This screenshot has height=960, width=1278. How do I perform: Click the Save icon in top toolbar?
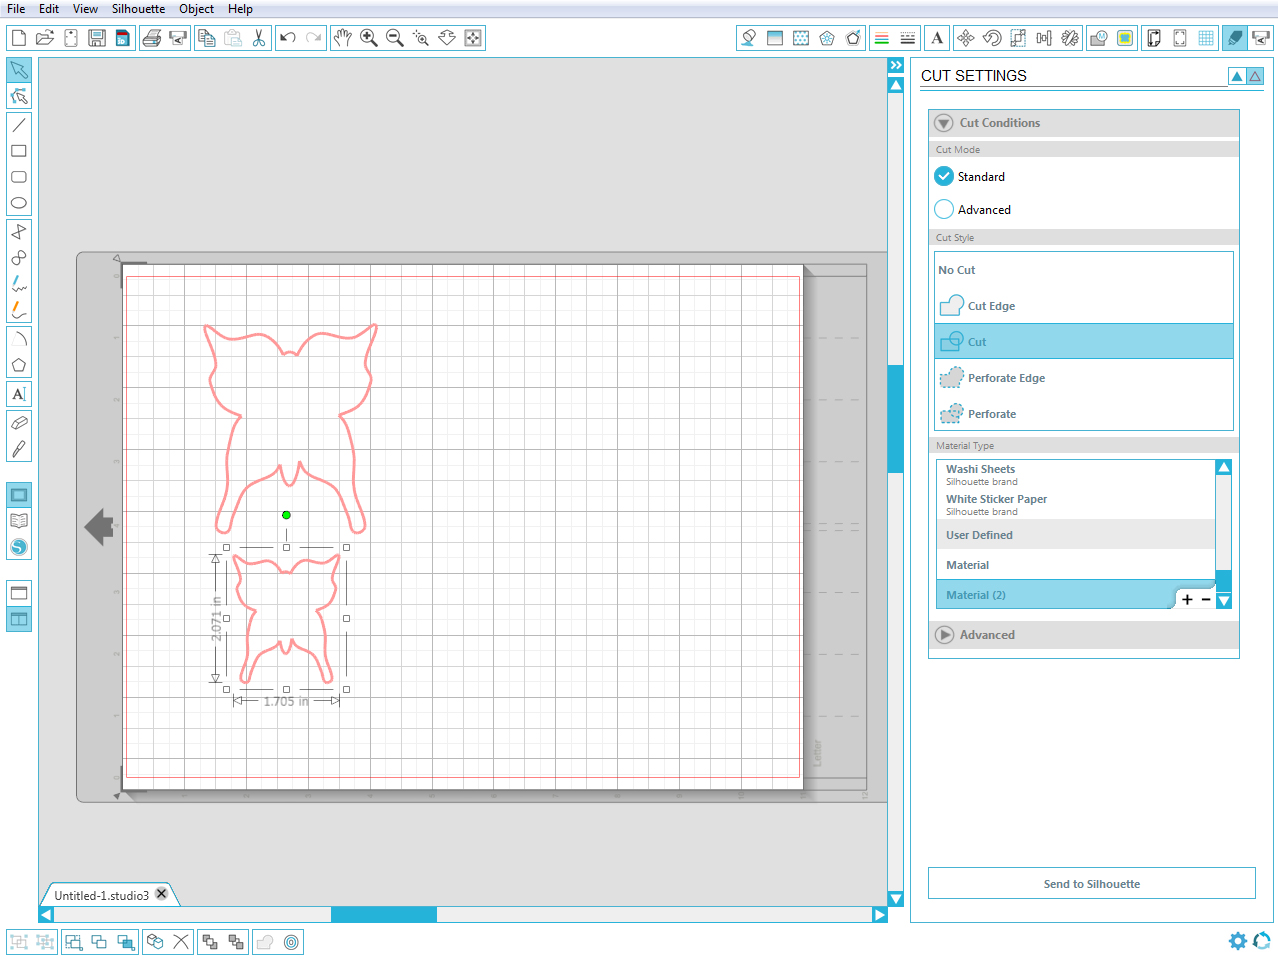pyautogui.click(x=97, y=38)
